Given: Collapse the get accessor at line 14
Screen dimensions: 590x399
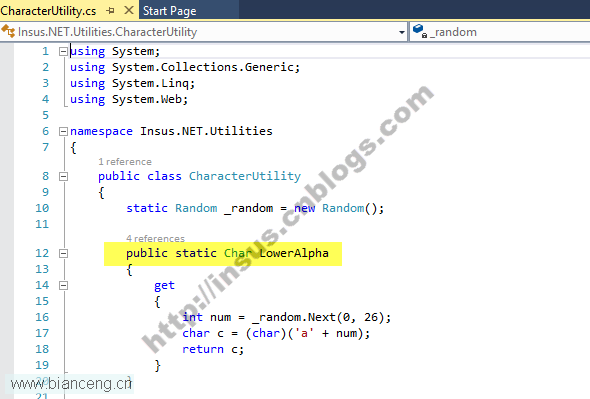Looking at the screenshot, I should tap(63, 286).
